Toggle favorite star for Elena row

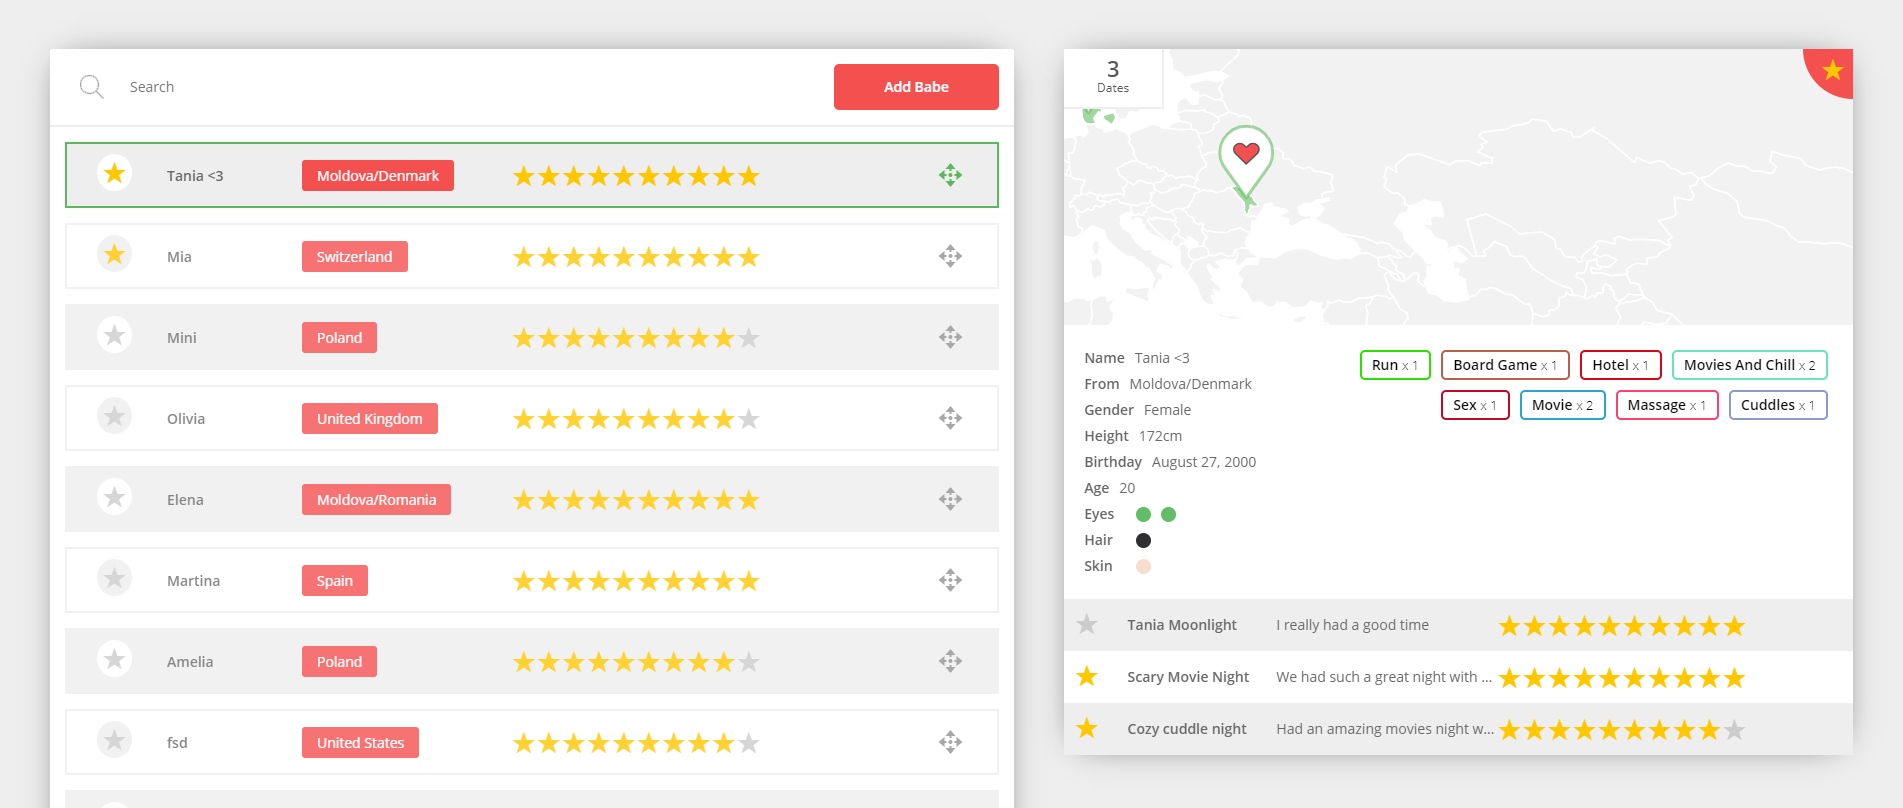click(x=115, y=498)
